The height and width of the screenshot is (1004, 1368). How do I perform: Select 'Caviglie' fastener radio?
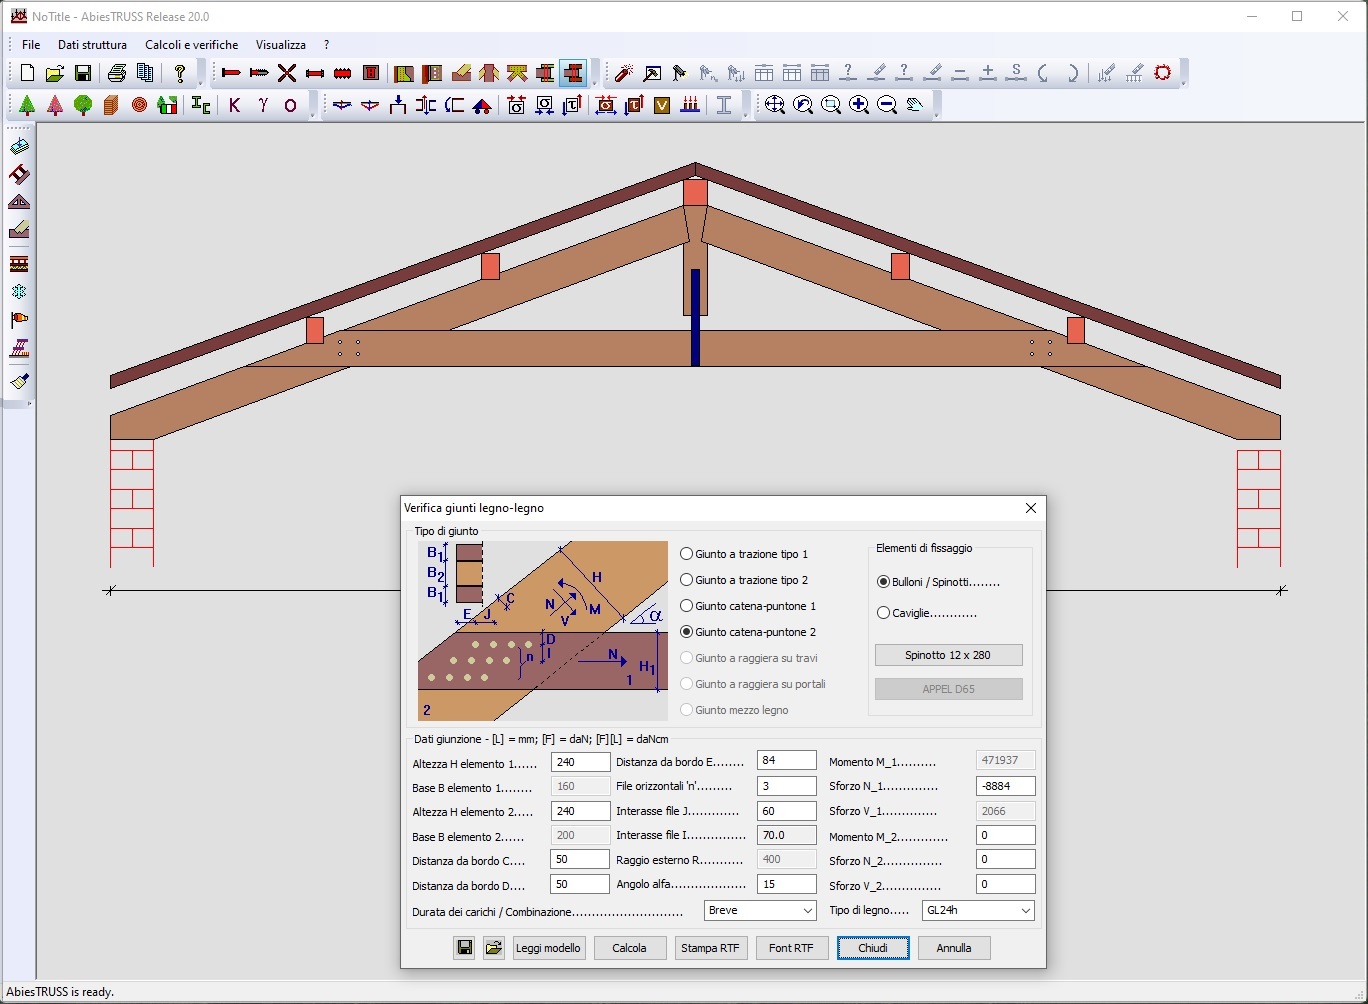927,613
